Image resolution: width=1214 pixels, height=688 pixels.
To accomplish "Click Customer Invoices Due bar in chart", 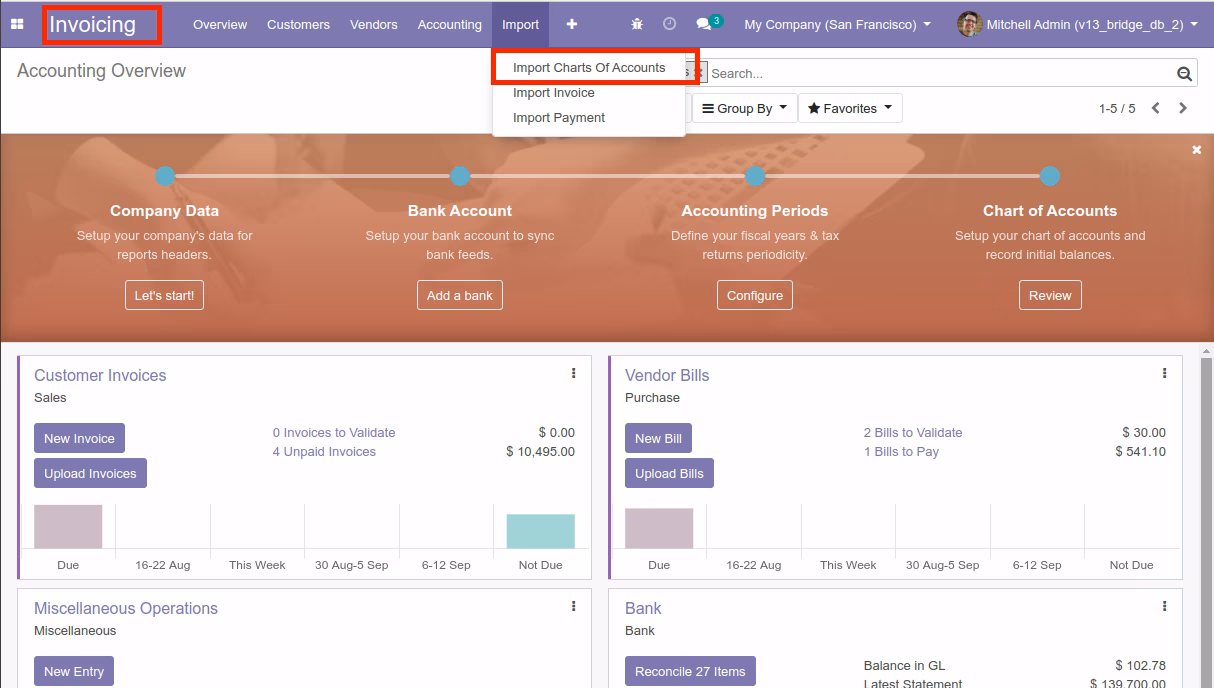I will tap(68, 526).
